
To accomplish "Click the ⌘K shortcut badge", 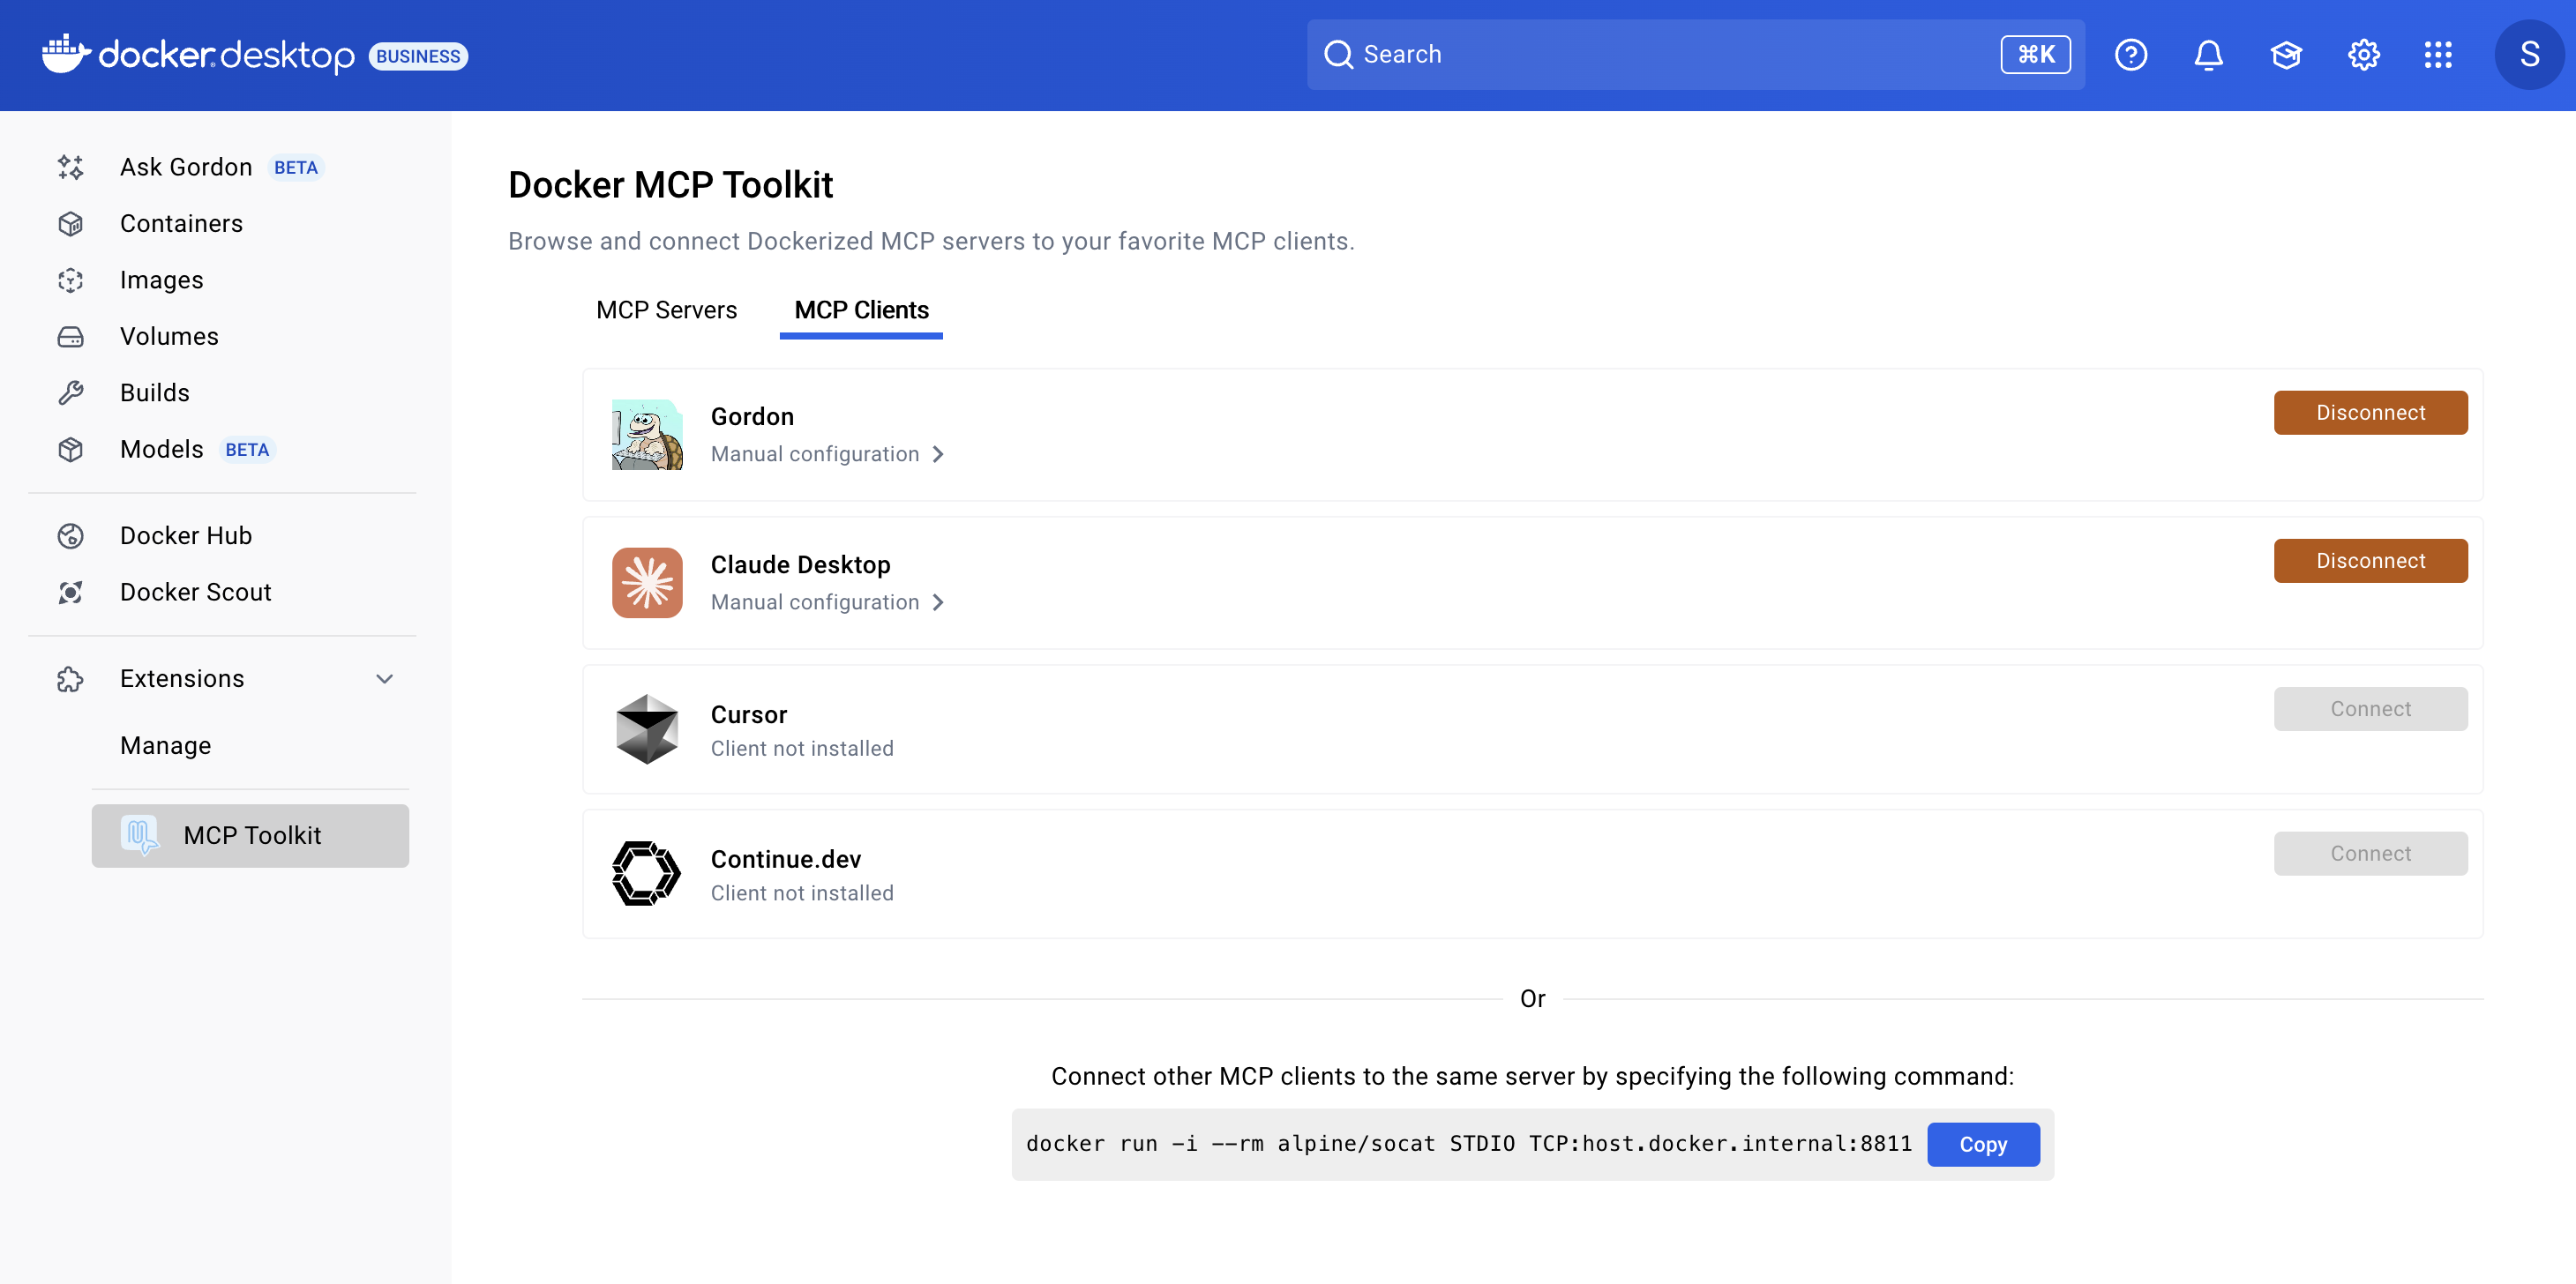I will (2035, 54).
